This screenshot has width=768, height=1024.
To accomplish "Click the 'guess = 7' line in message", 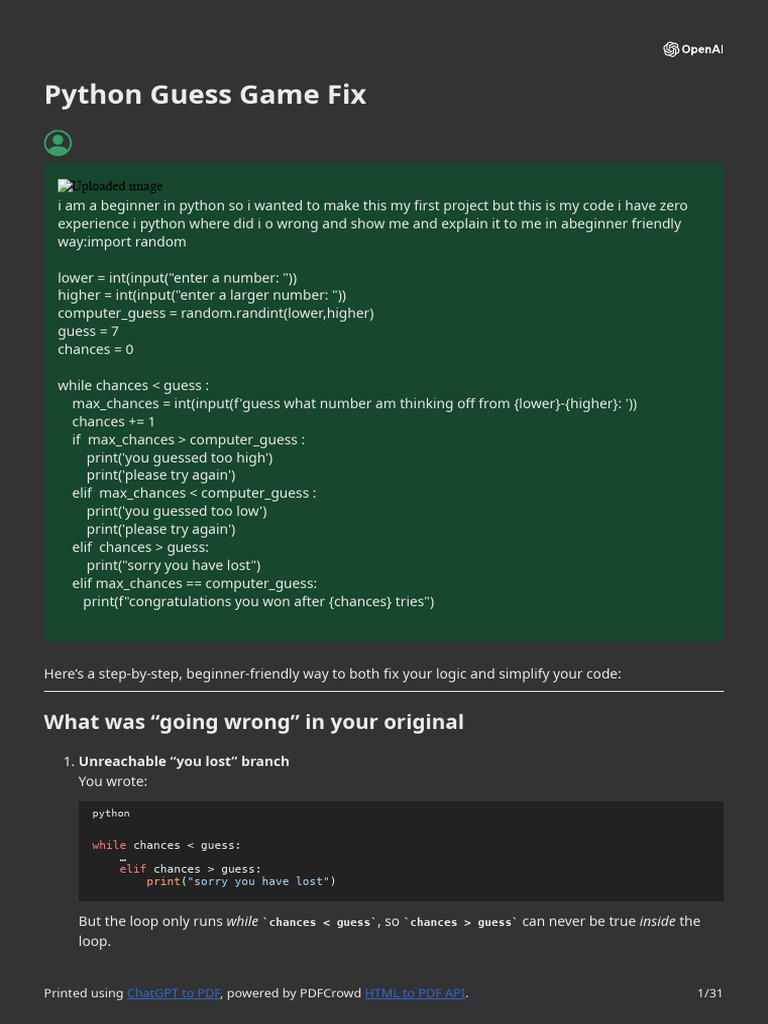I will click(x=88, y=332).
